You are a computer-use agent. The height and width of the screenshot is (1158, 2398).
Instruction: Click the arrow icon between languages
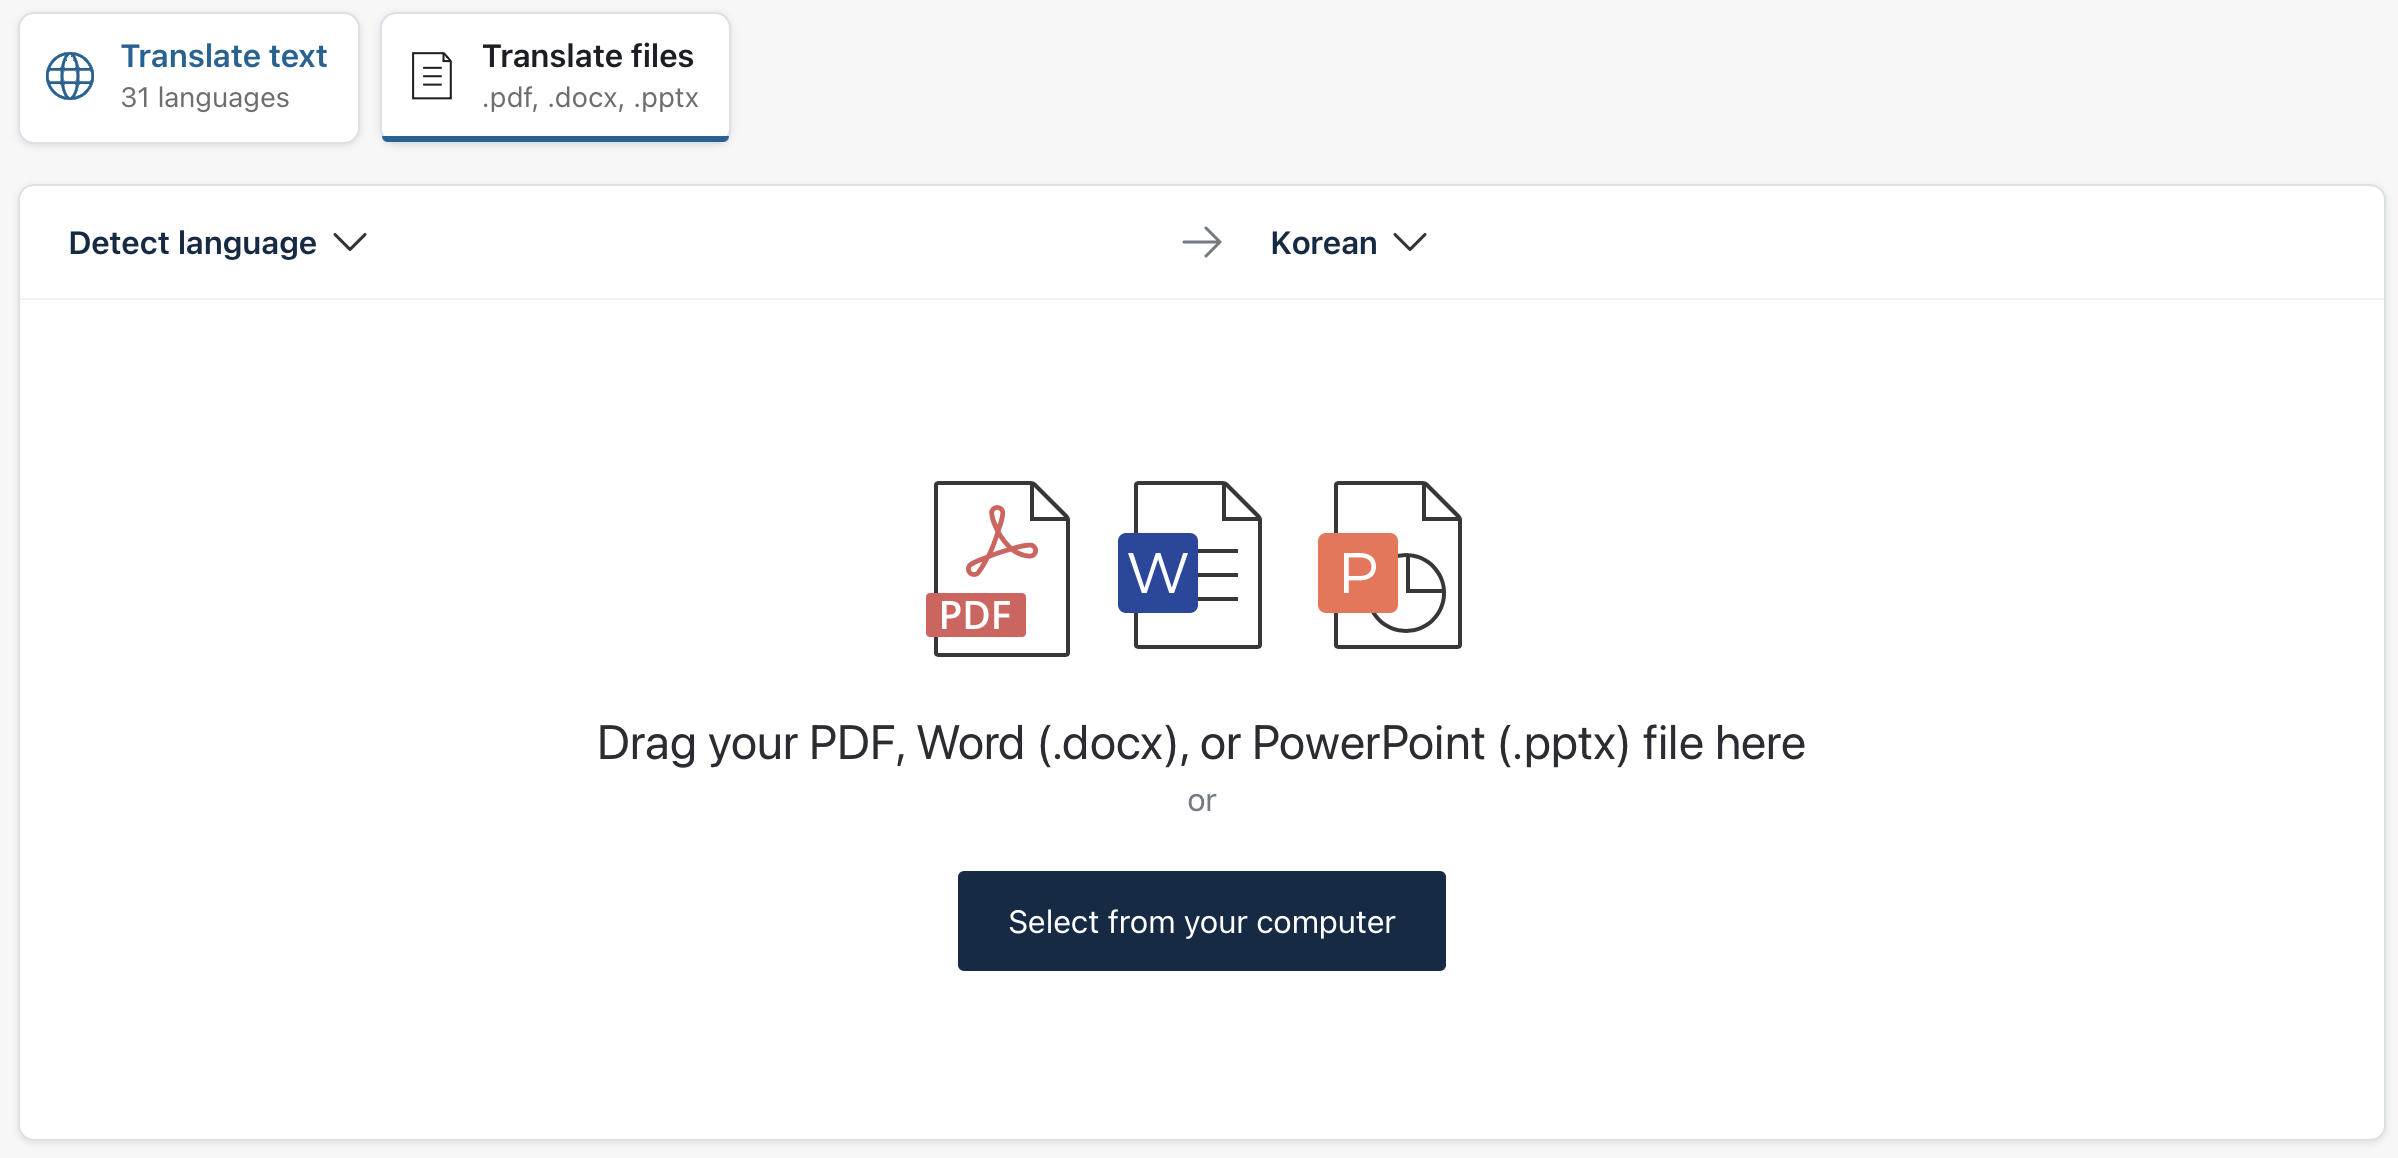pos(1201,242)
